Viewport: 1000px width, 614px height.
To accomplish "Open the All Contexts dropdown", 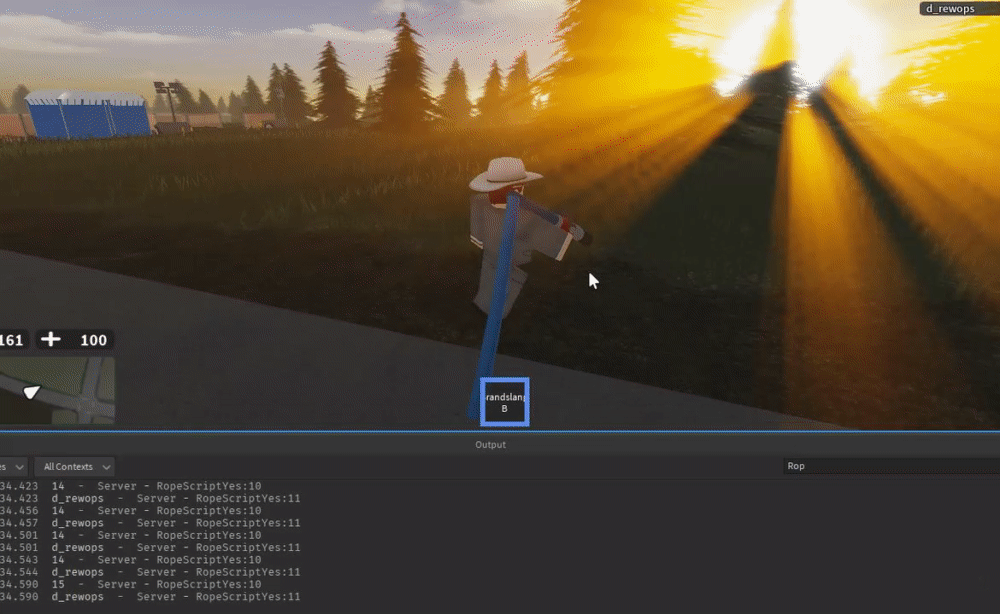I will click(x=75, y=467).
